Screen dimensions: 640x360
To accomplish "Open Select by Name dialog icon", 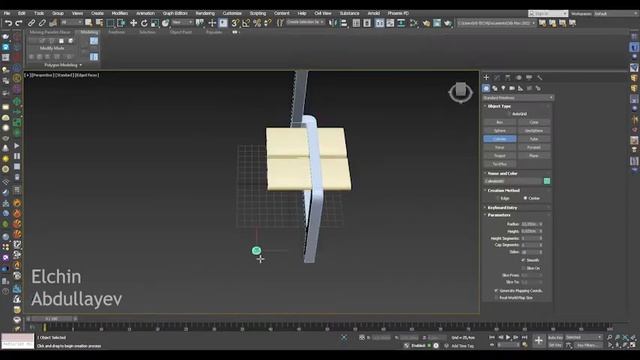I will coord(99,23).
